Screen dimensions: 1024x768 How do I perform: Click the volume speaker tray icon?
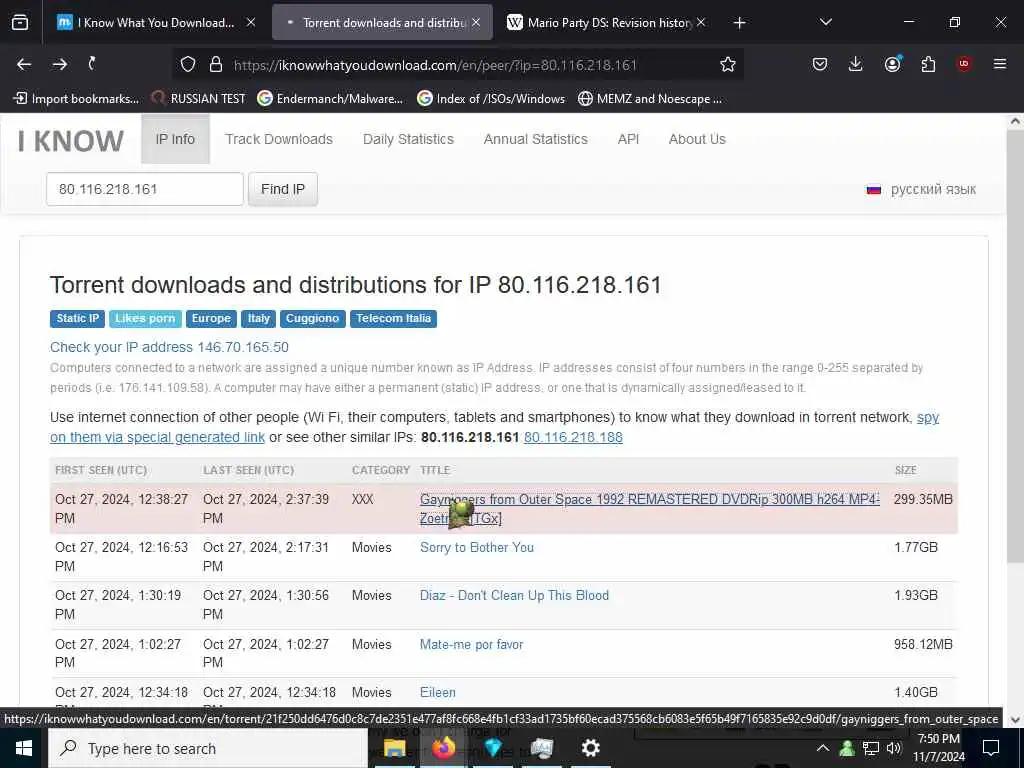pos(894,748)
